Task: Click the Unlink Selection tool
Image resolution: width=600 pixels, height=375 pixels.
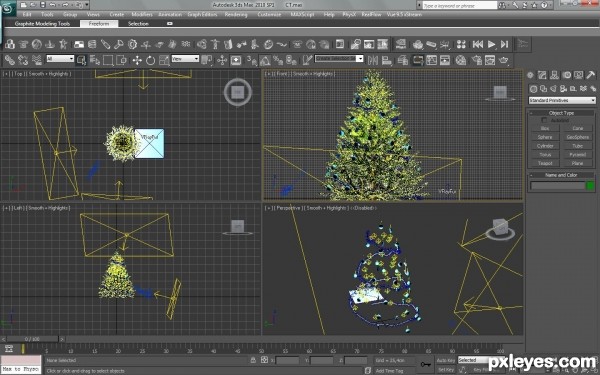Action: tap(23, 60)
